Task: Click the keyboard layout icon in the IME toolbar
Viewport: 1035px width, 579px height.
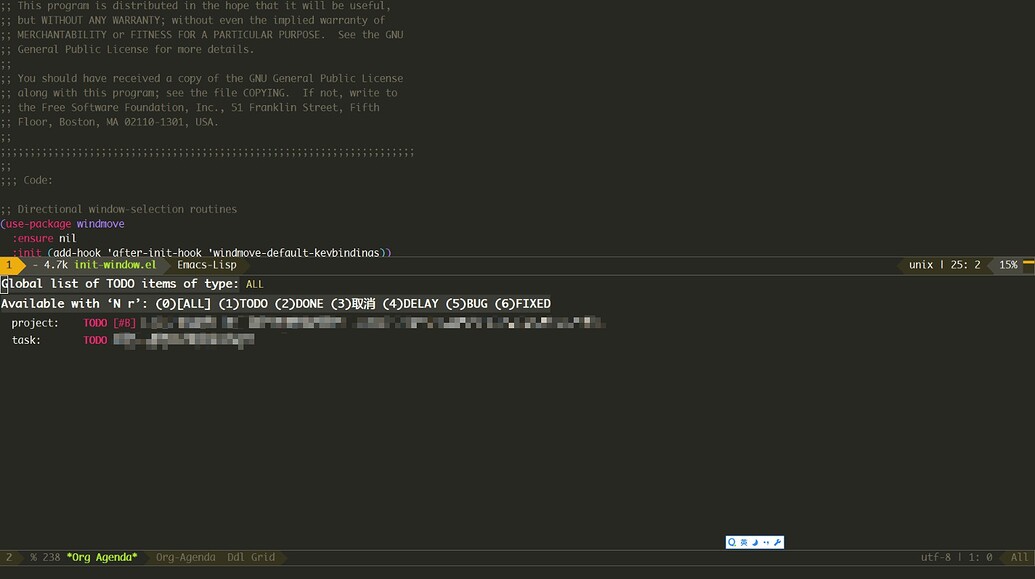Action: pyautogui.click(x=745, y=541)
